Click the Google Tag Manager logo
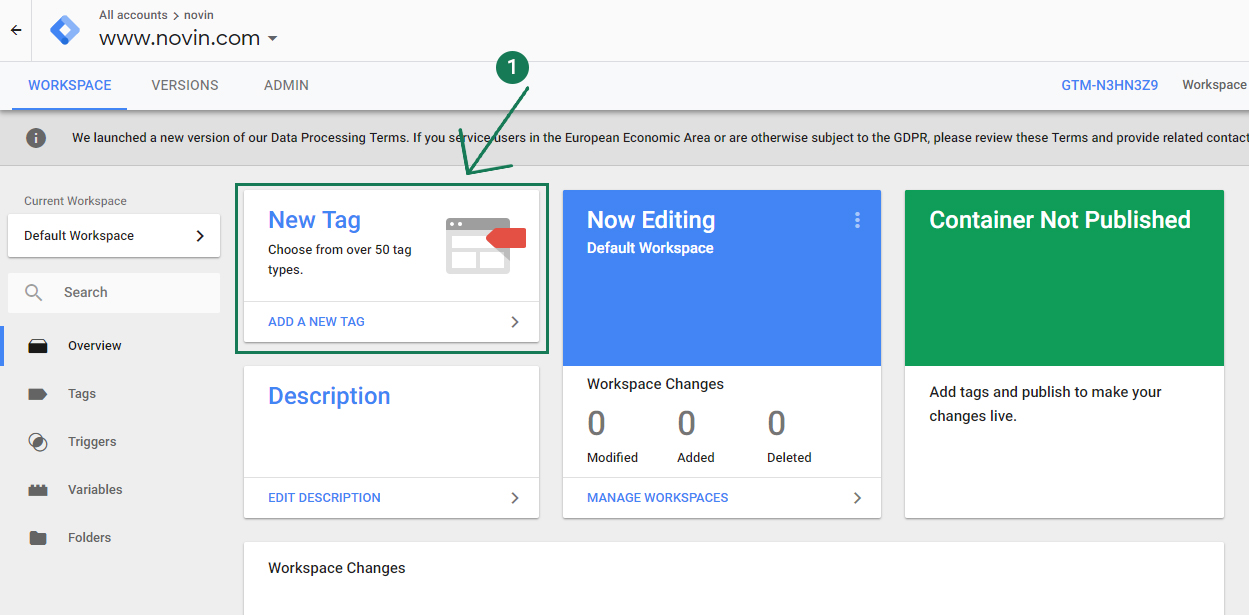 (x=65, y=30)
